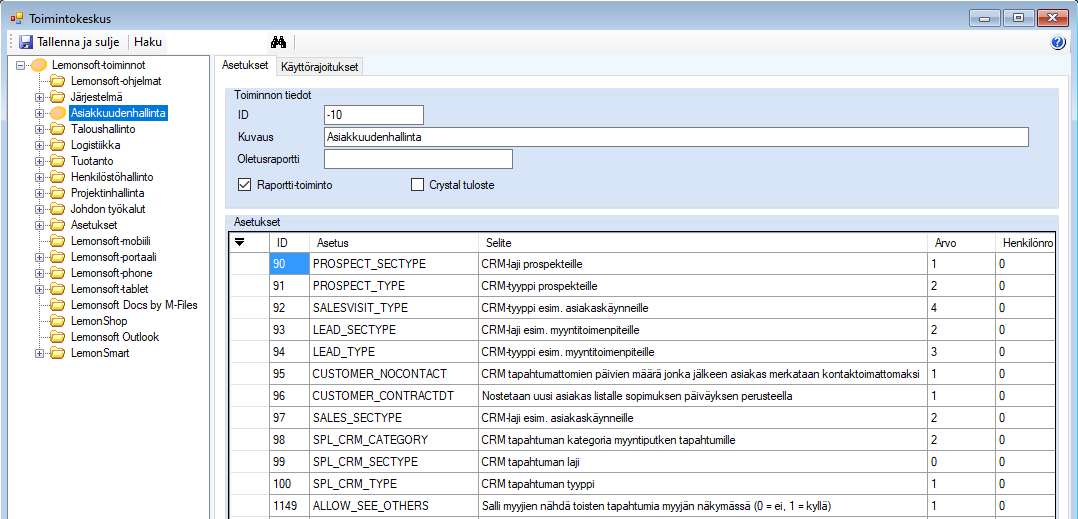Screen dimensions: 1078x519
Task: Sort by the Henkilönro column header
Action: [1025, 243]
